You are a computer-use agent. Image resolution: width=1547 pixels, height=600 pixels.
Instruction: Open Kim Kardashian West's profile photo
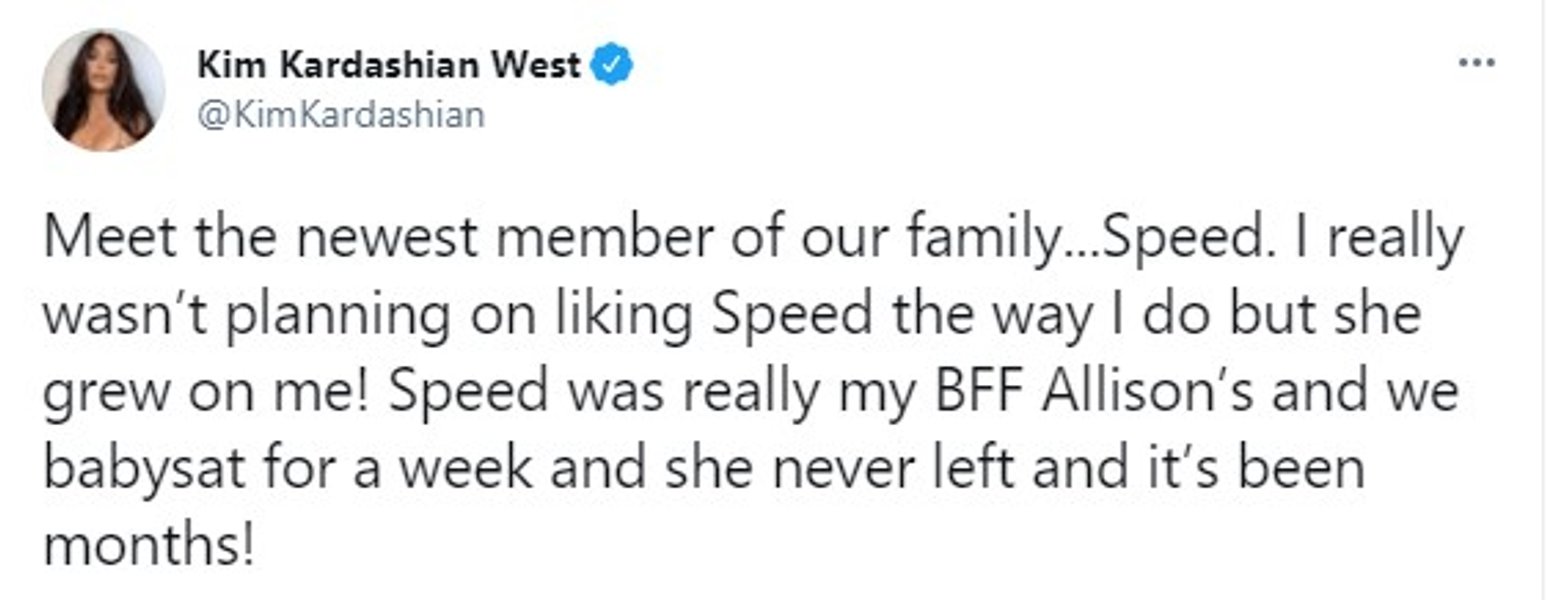coord(103,90)
